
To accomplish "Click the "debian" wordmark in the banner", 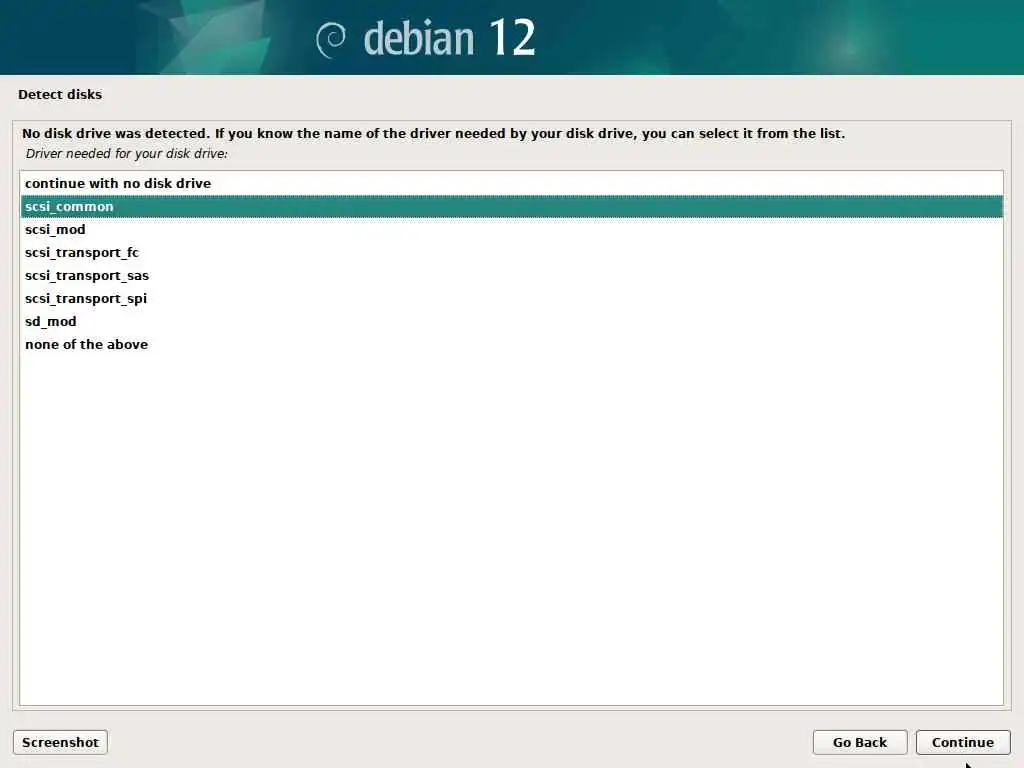I will (x=419, y=39).
